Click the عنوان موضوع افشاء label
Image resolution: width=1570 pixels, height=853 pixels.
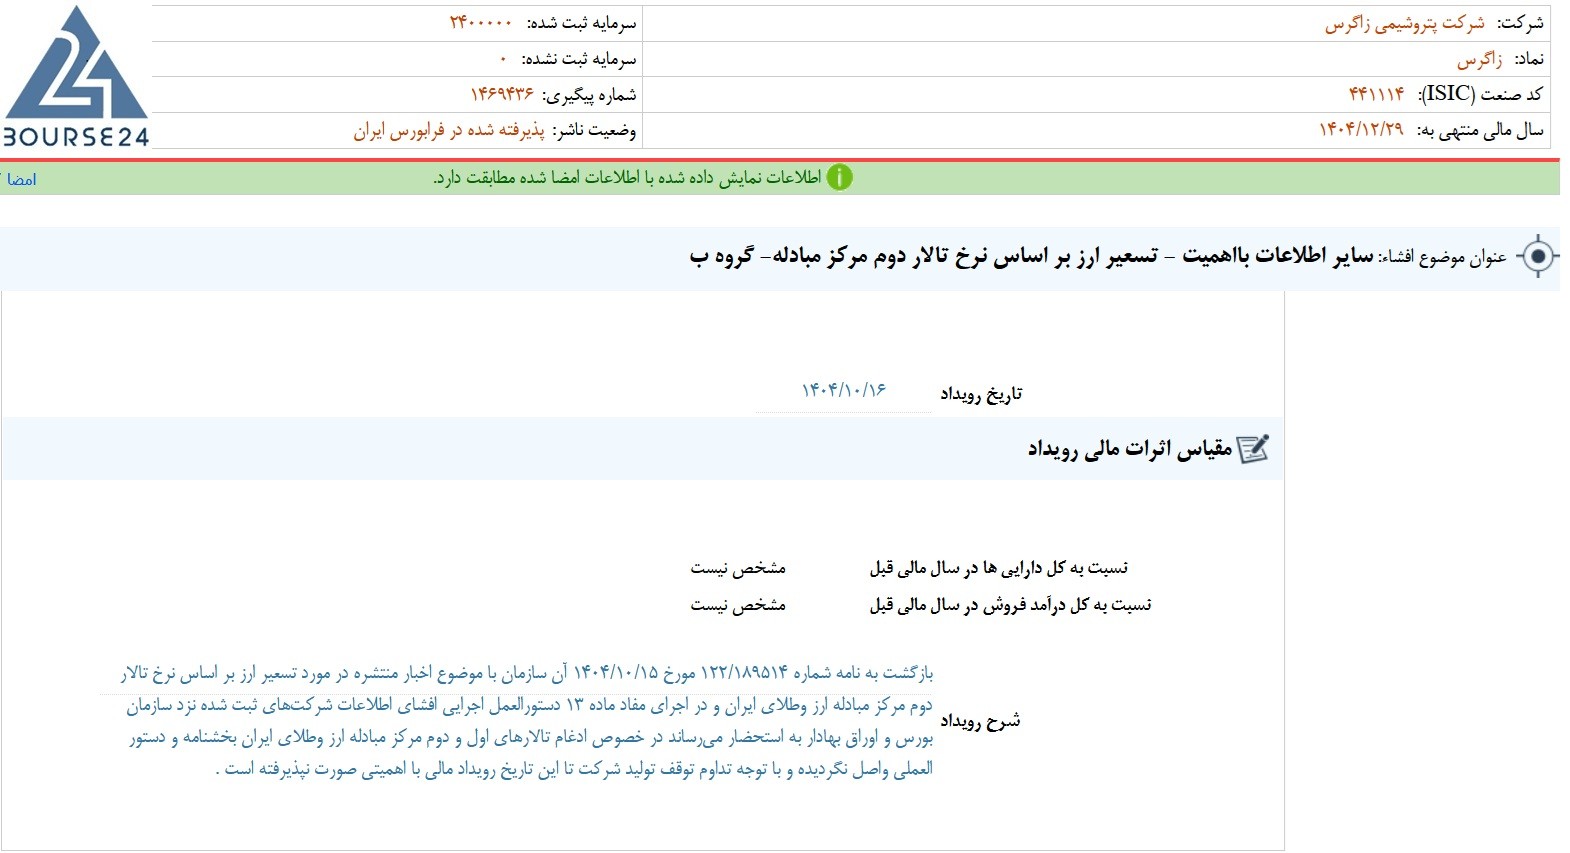pyautogui.click(x=1442, y=257)
